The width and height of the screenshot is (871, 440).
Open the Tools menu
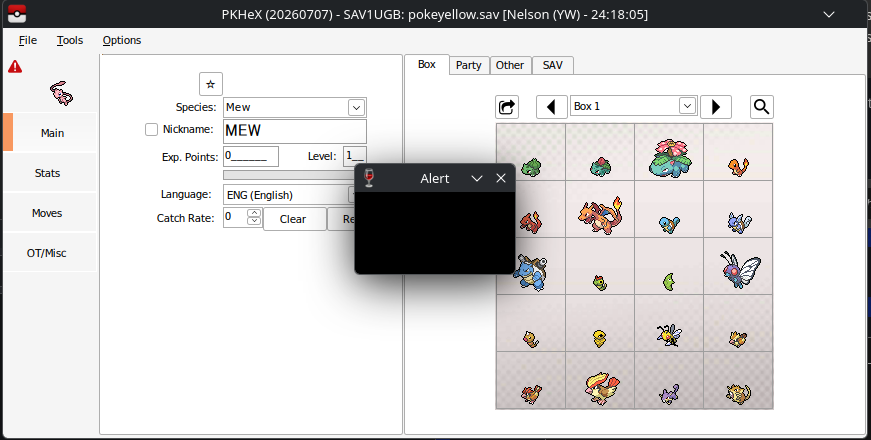point(69,40)
